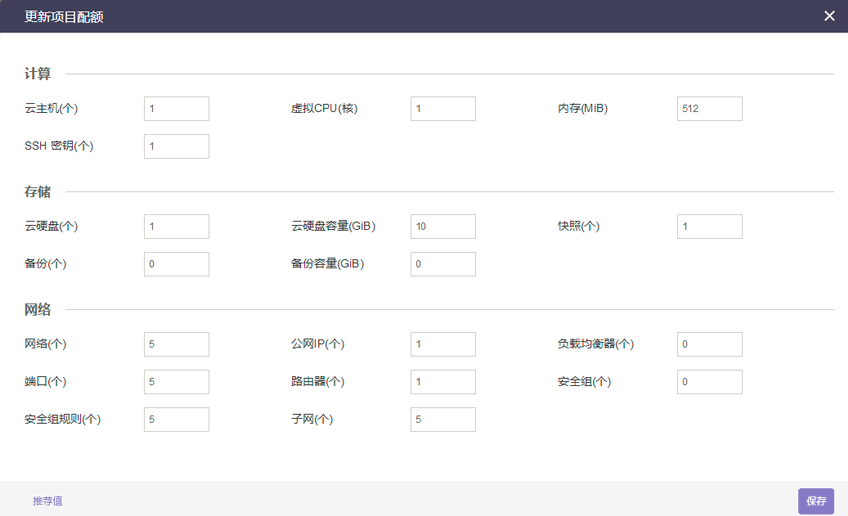The width and height of the screenshot is (848, 516).
Task: Close the 更新项目配额 dialog
Action: click(828, 16)
